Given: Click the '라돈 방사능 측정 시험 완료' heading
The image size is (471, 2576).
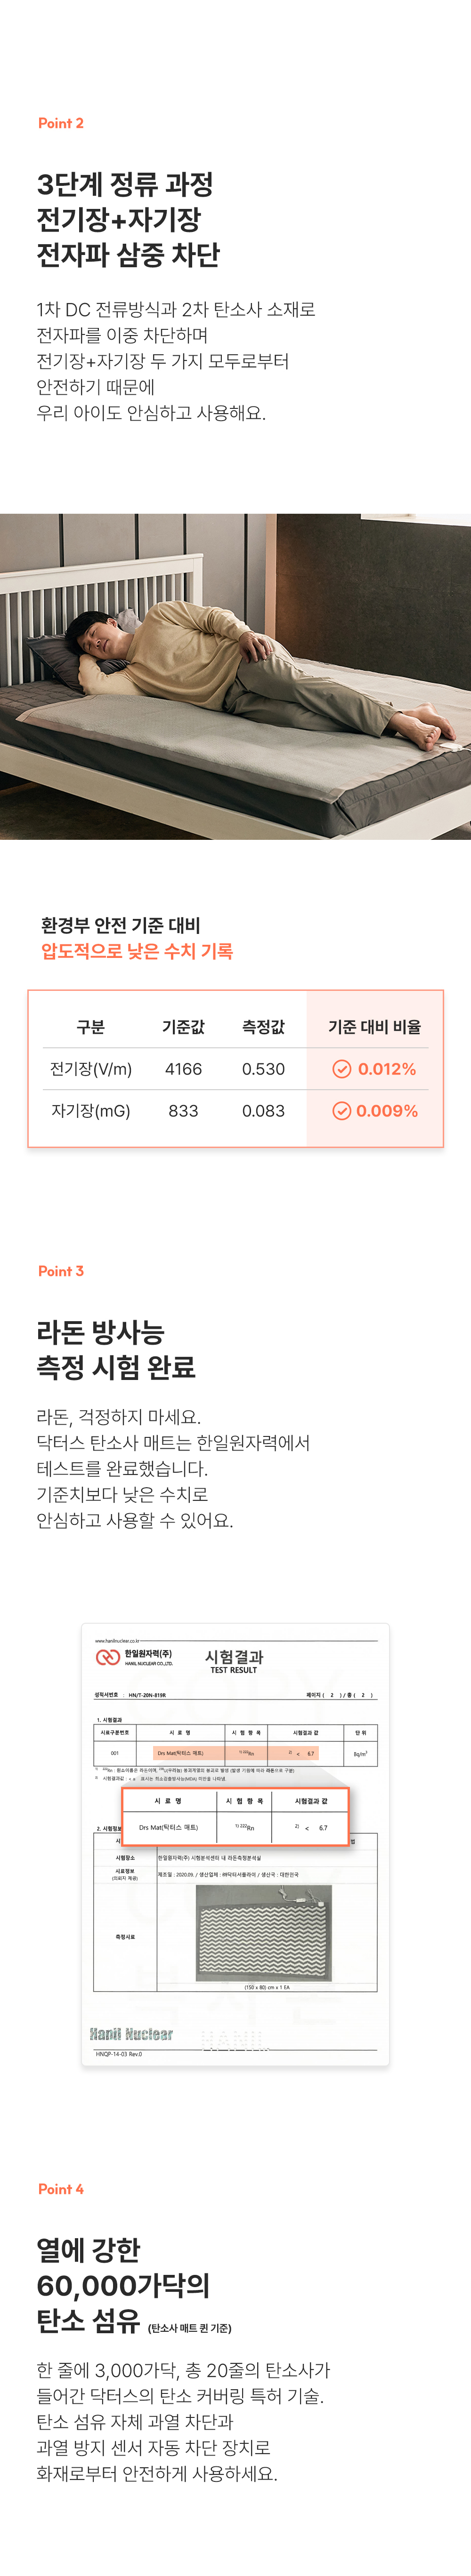Looking at the screenshot, I should [116, 1349].
